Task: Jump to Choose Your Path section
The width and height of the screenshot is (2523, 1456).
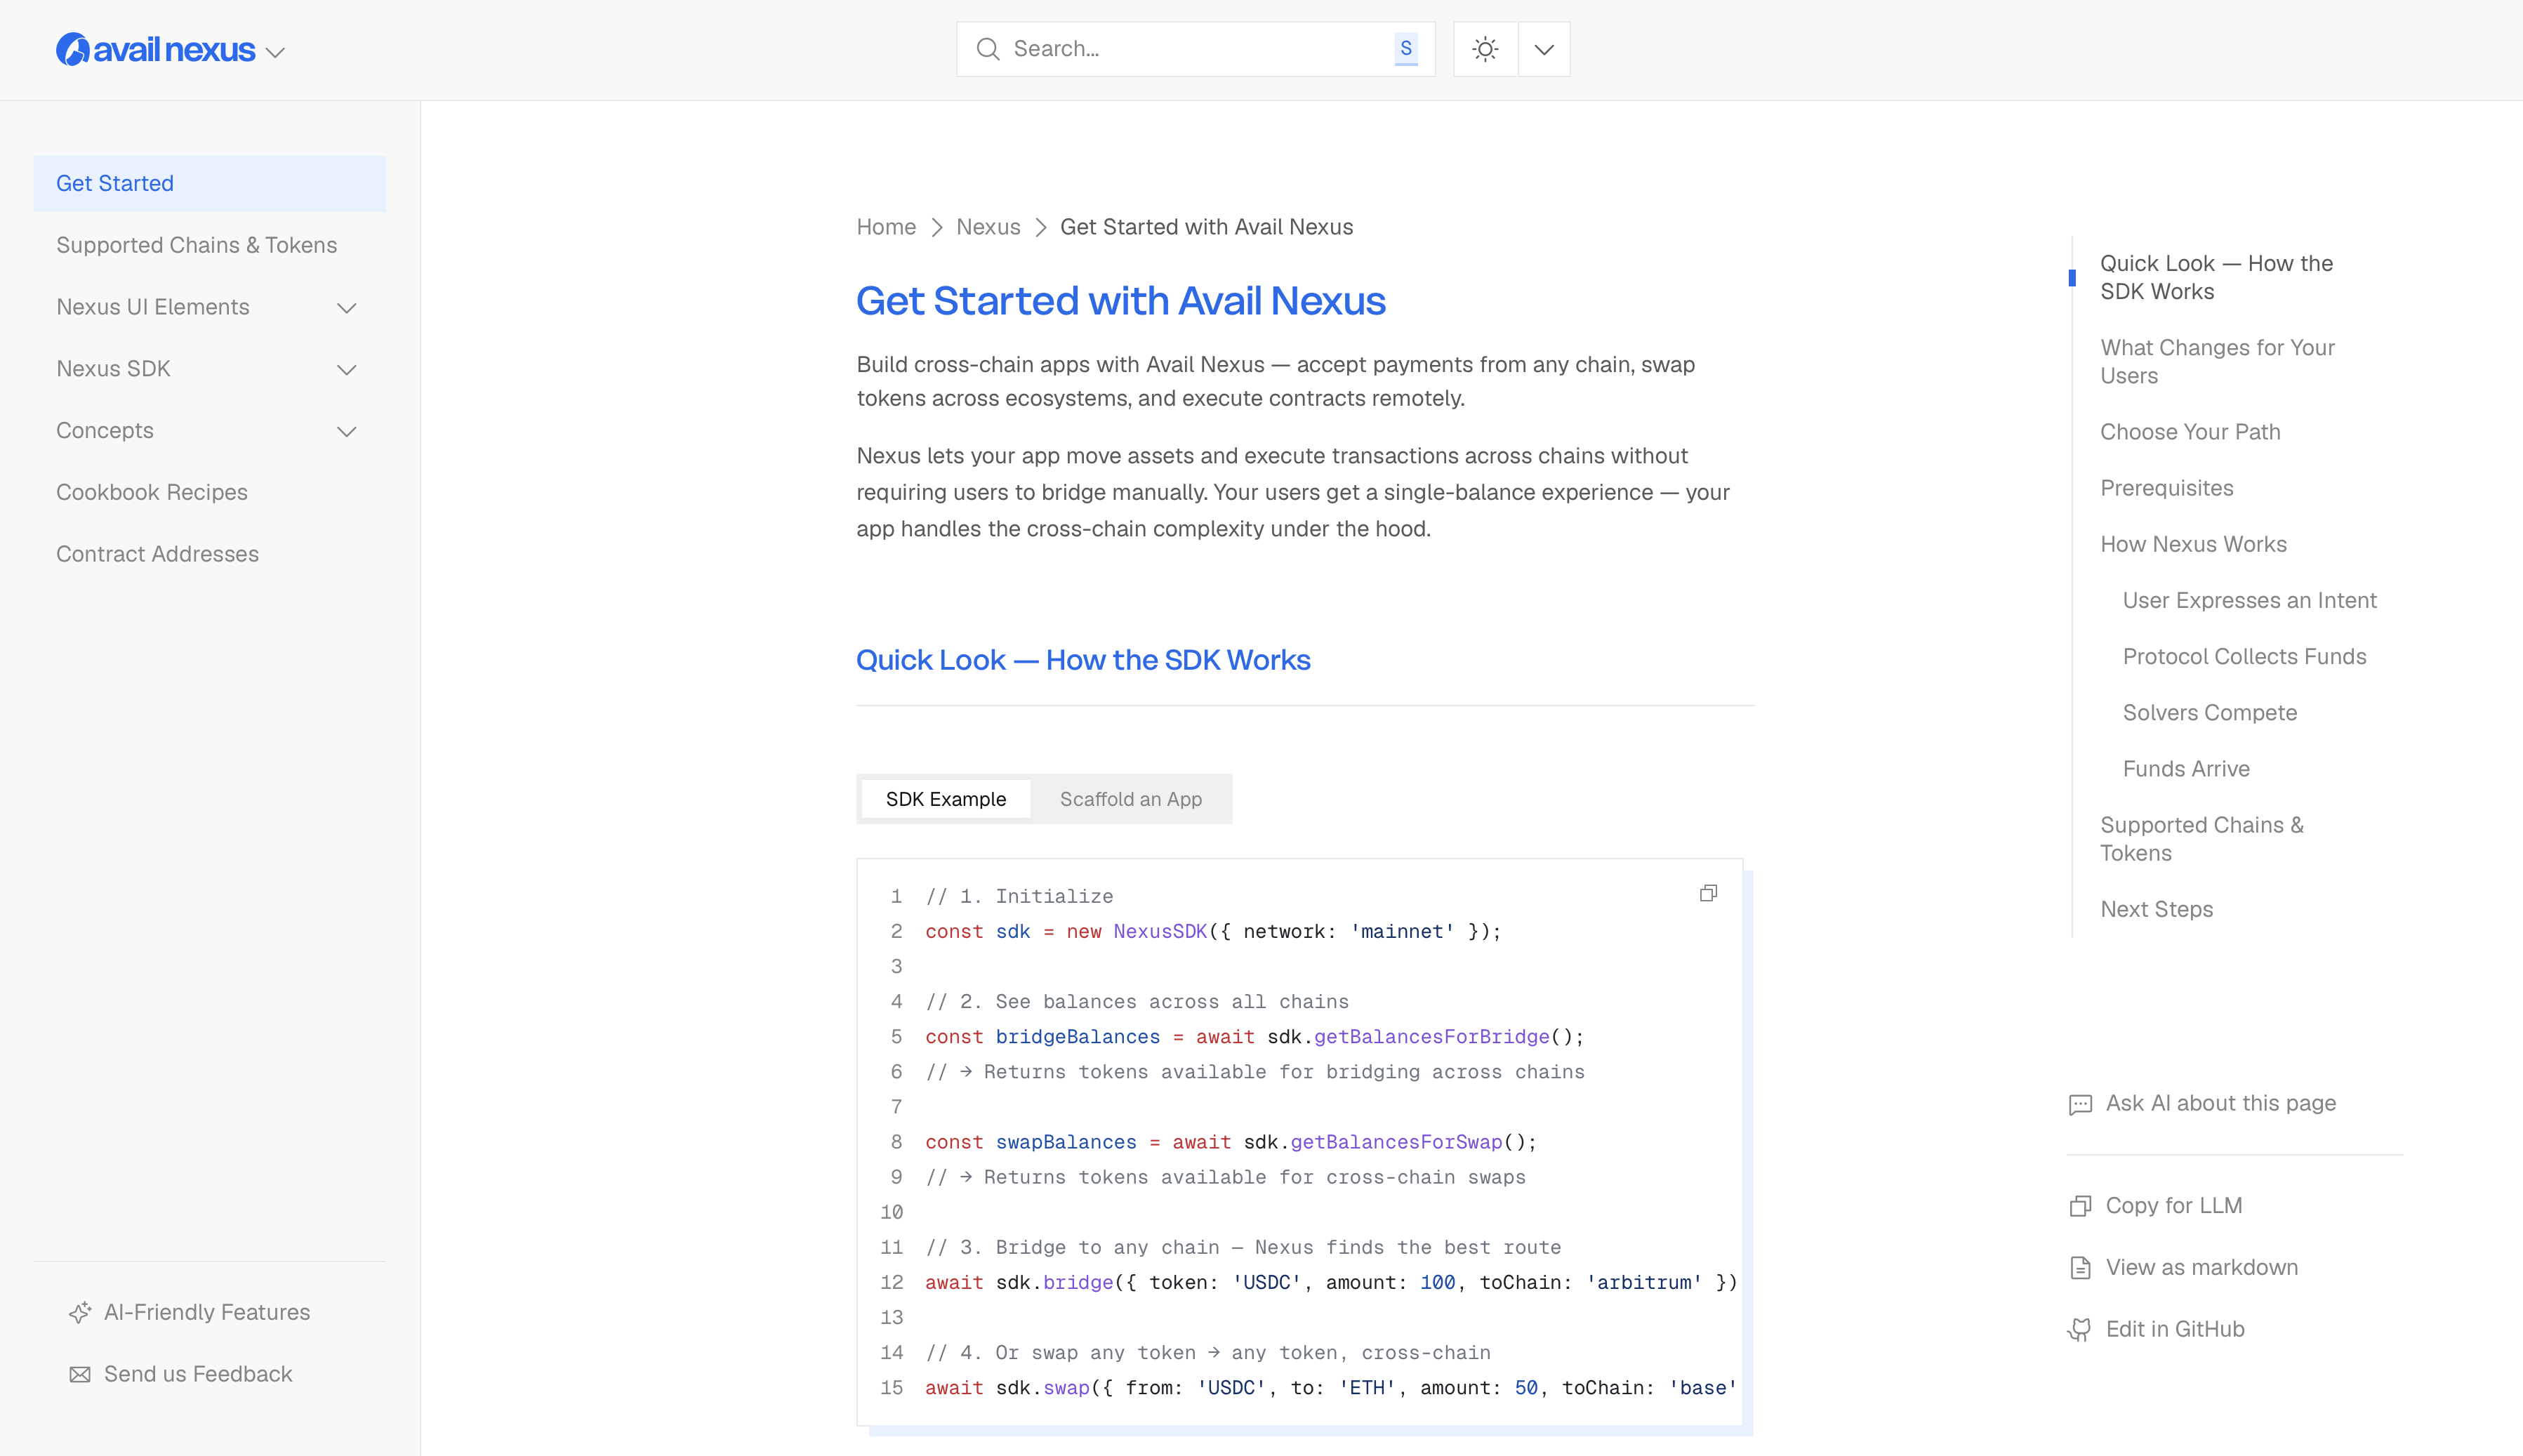Action: tap(2190, 432)
